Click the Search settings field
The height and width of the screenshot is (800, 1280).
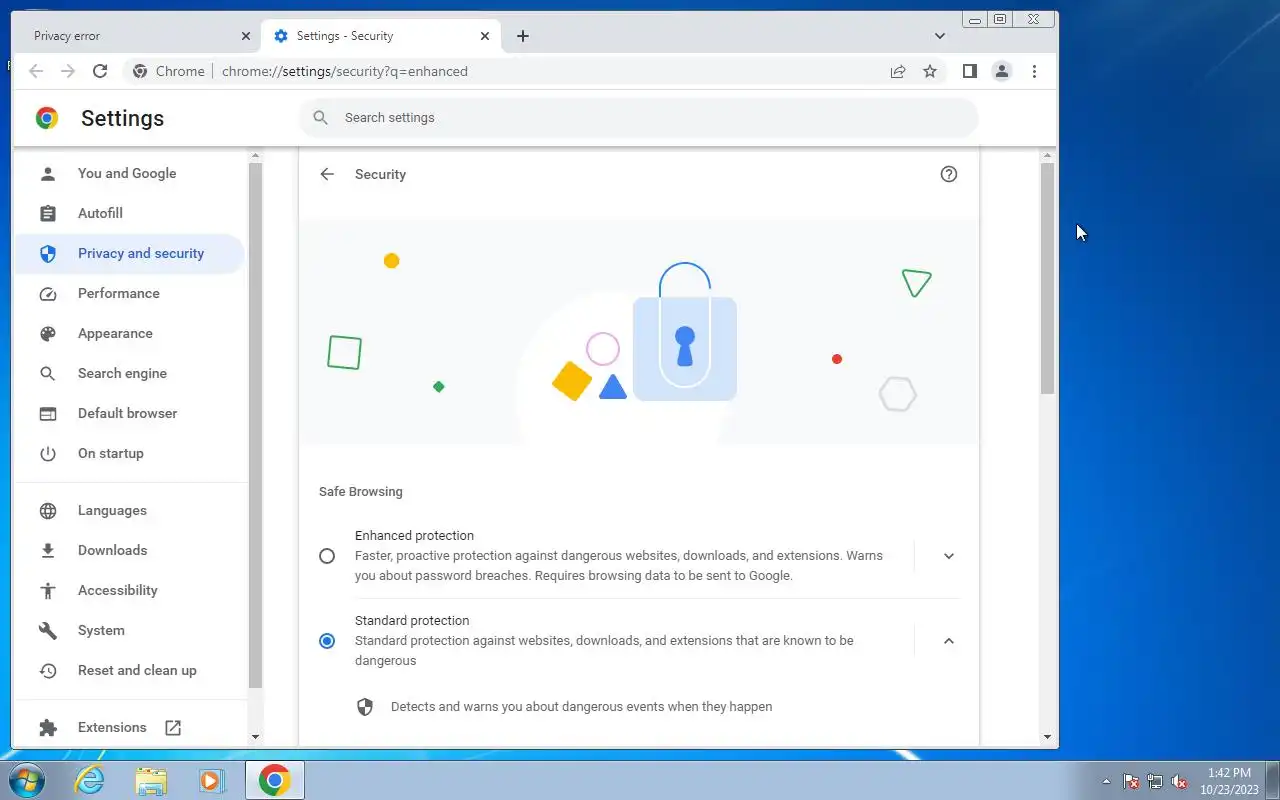coord(638,117)
